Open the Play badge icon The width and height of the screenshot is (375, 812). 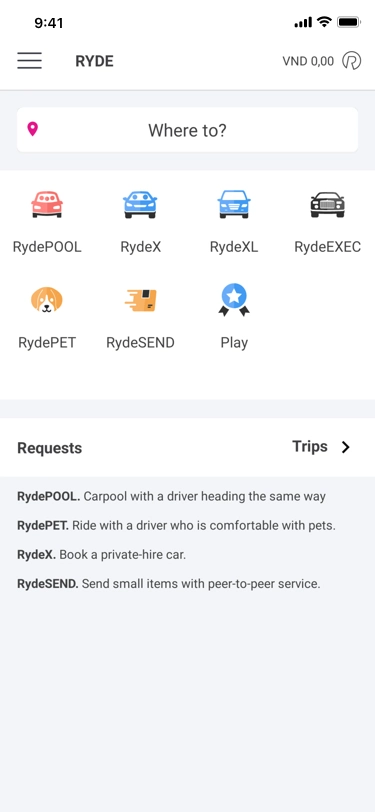[x=234, y=300]
